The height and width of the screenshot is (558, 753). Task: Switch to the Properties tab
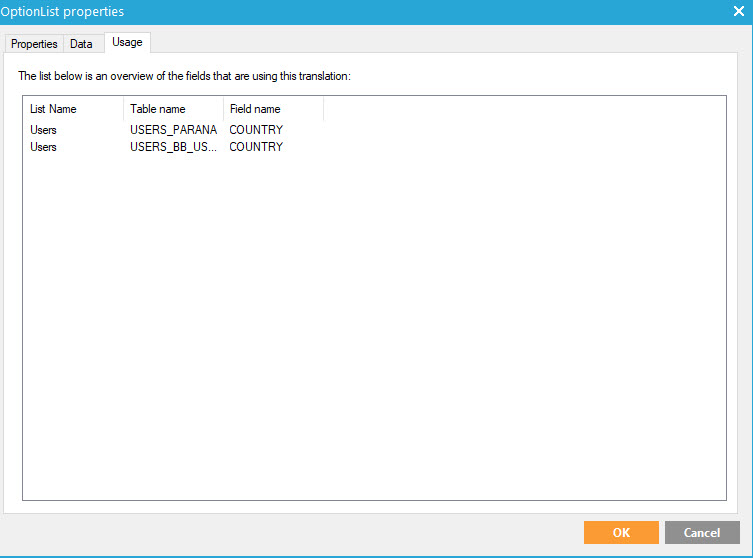point(34,44)
